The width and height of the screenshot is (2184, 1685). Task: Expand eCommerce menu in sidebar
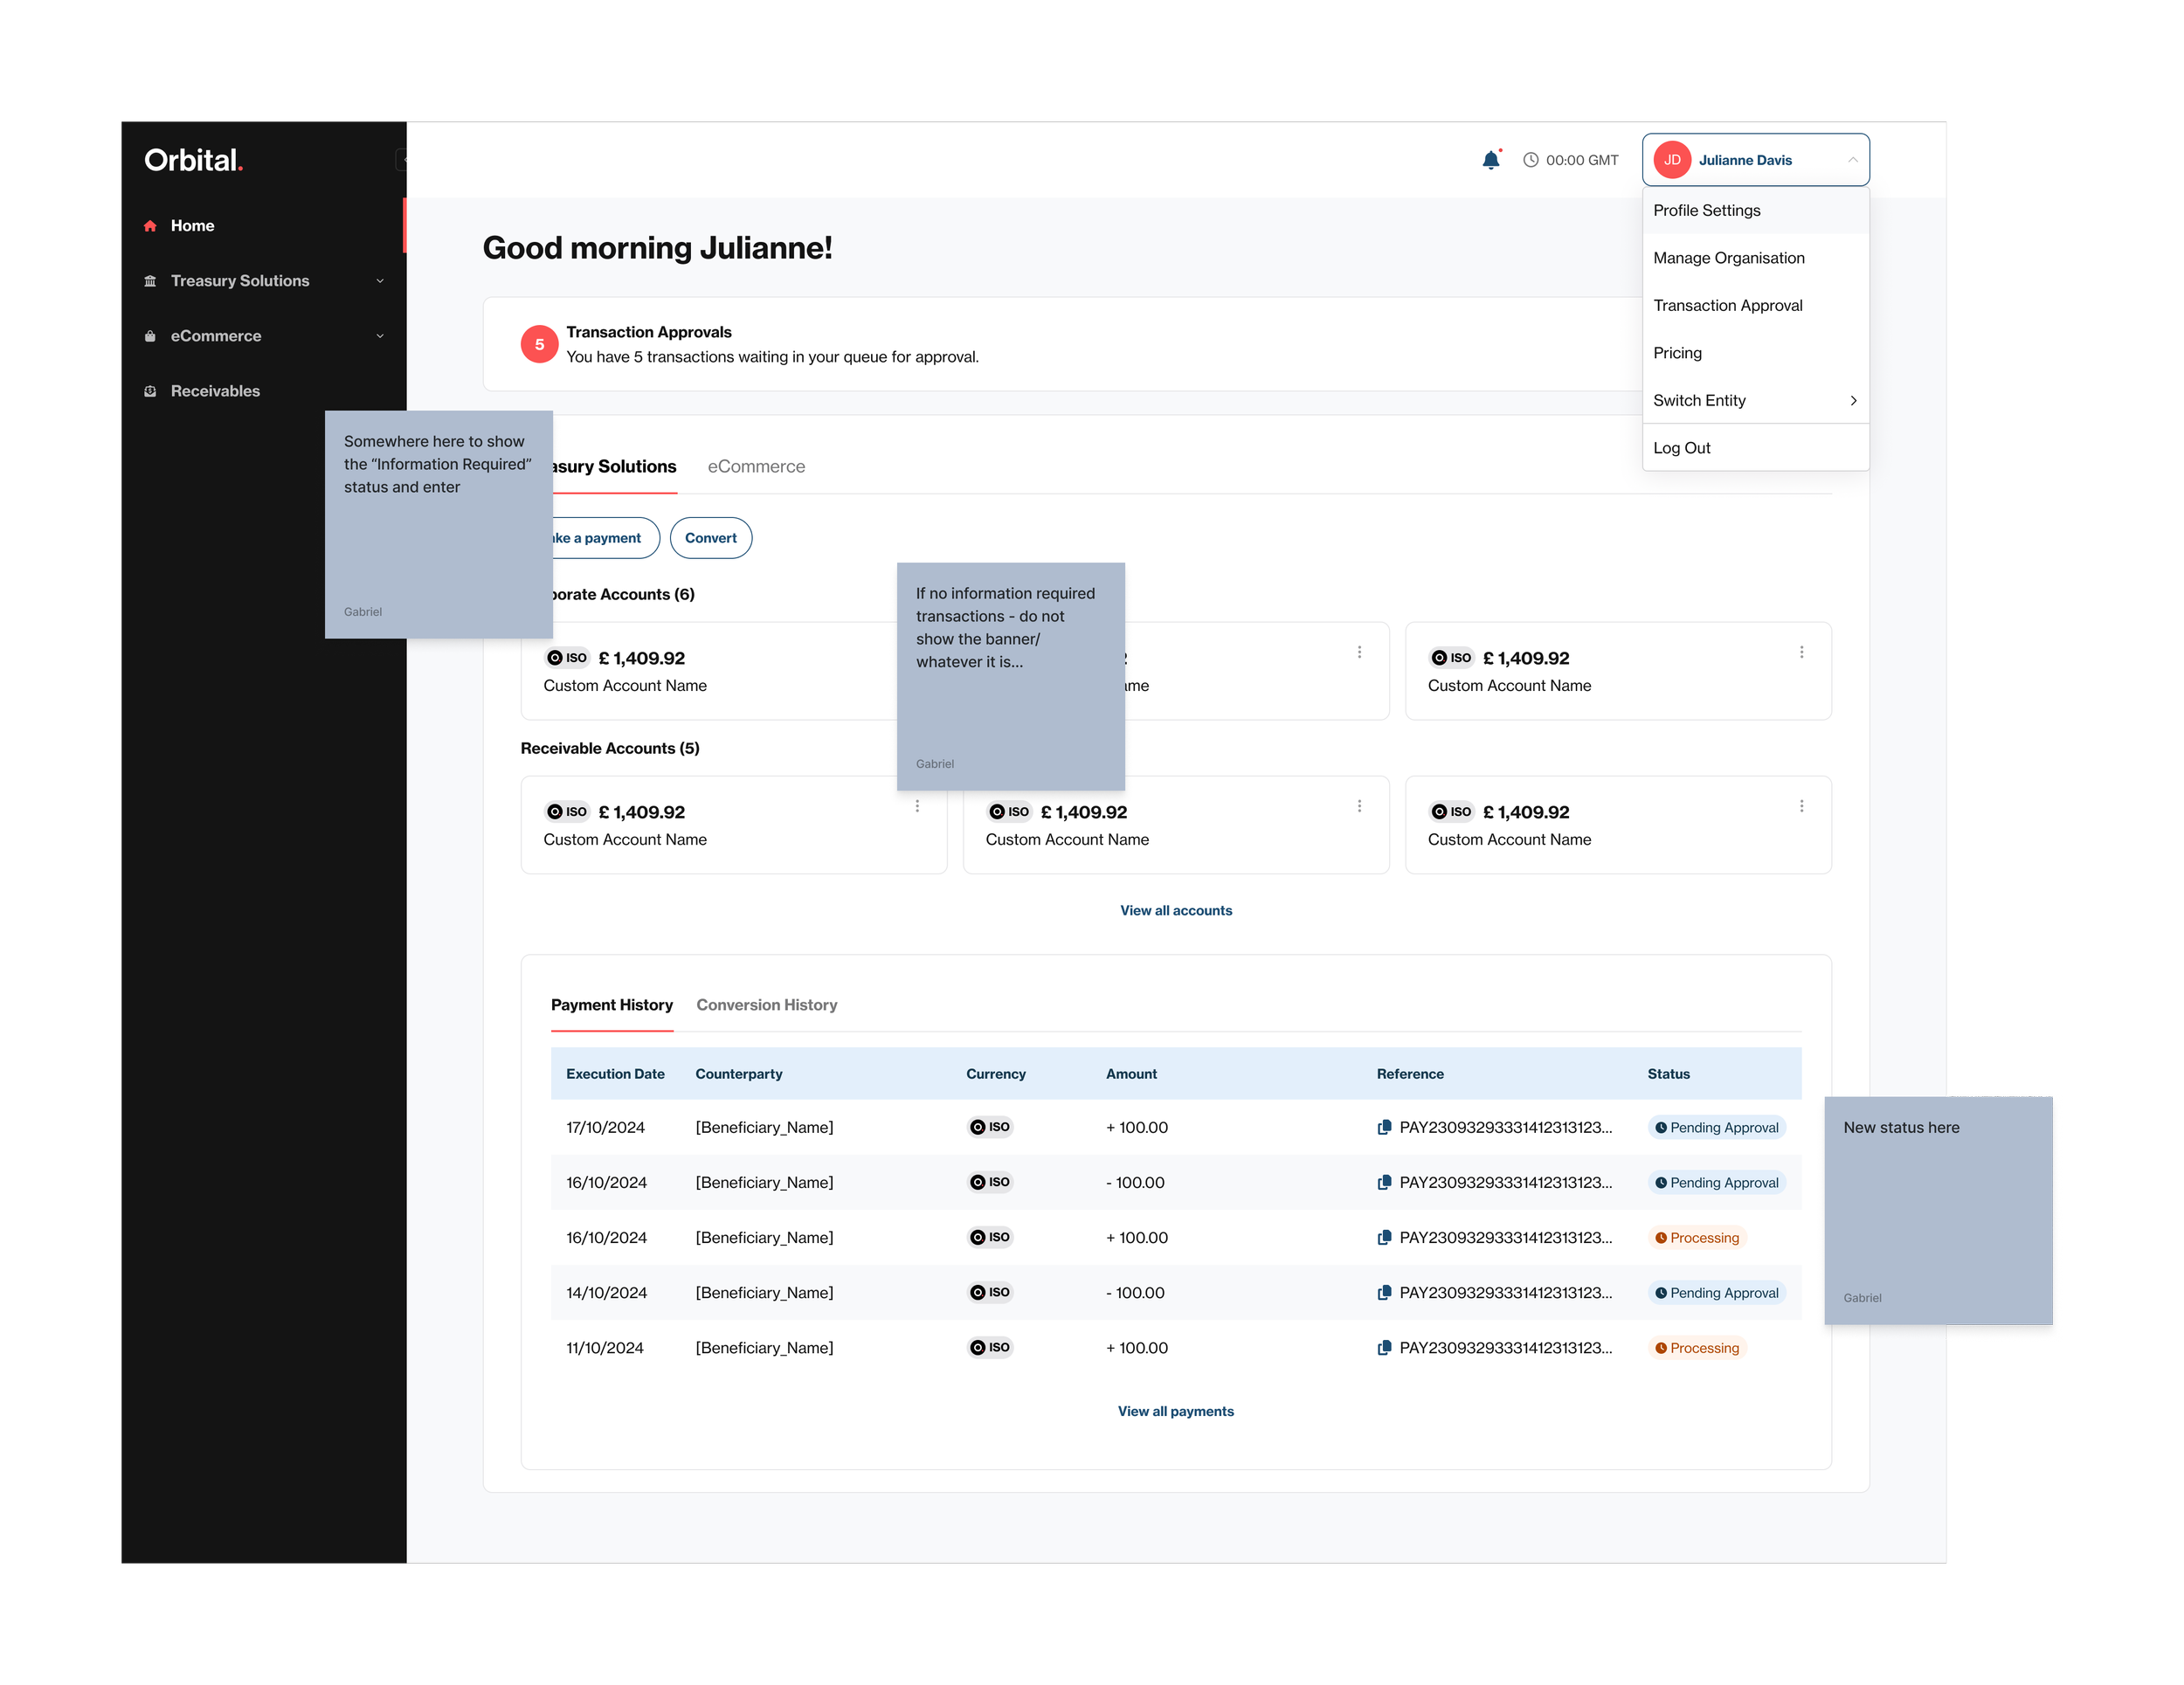[379, 336]
